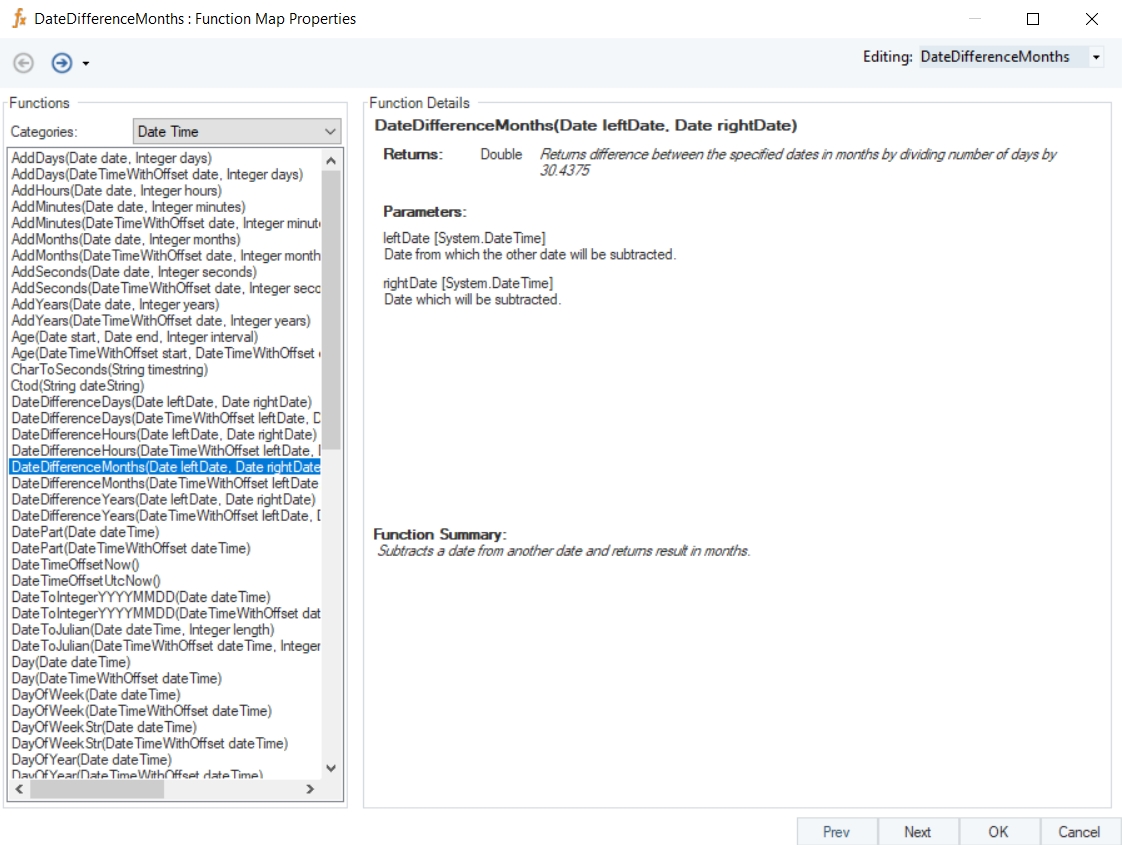Screen dimensions: 1122x845
Task: Pick DayOfWeek(Date dateTime) from functions list
Action: (95, 694)
